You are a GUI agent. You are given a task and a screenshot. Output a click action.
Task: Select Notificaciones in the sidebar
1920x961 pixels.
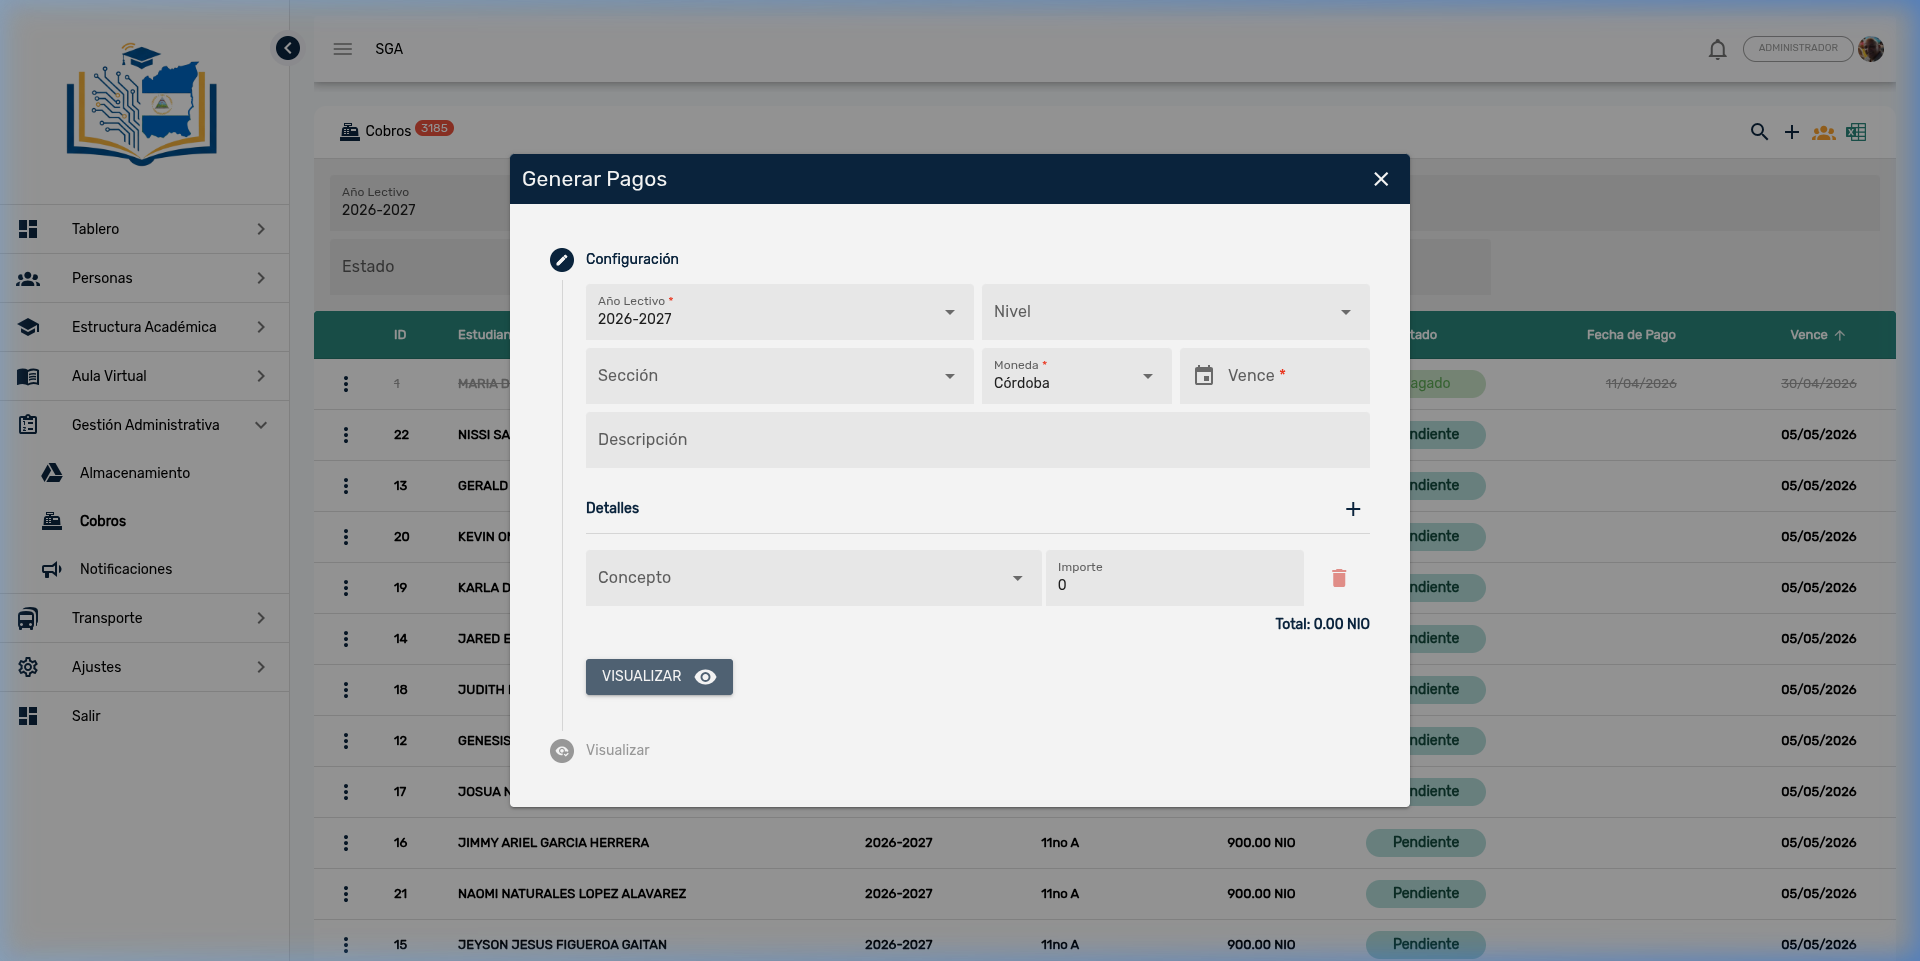pos(126,569)
